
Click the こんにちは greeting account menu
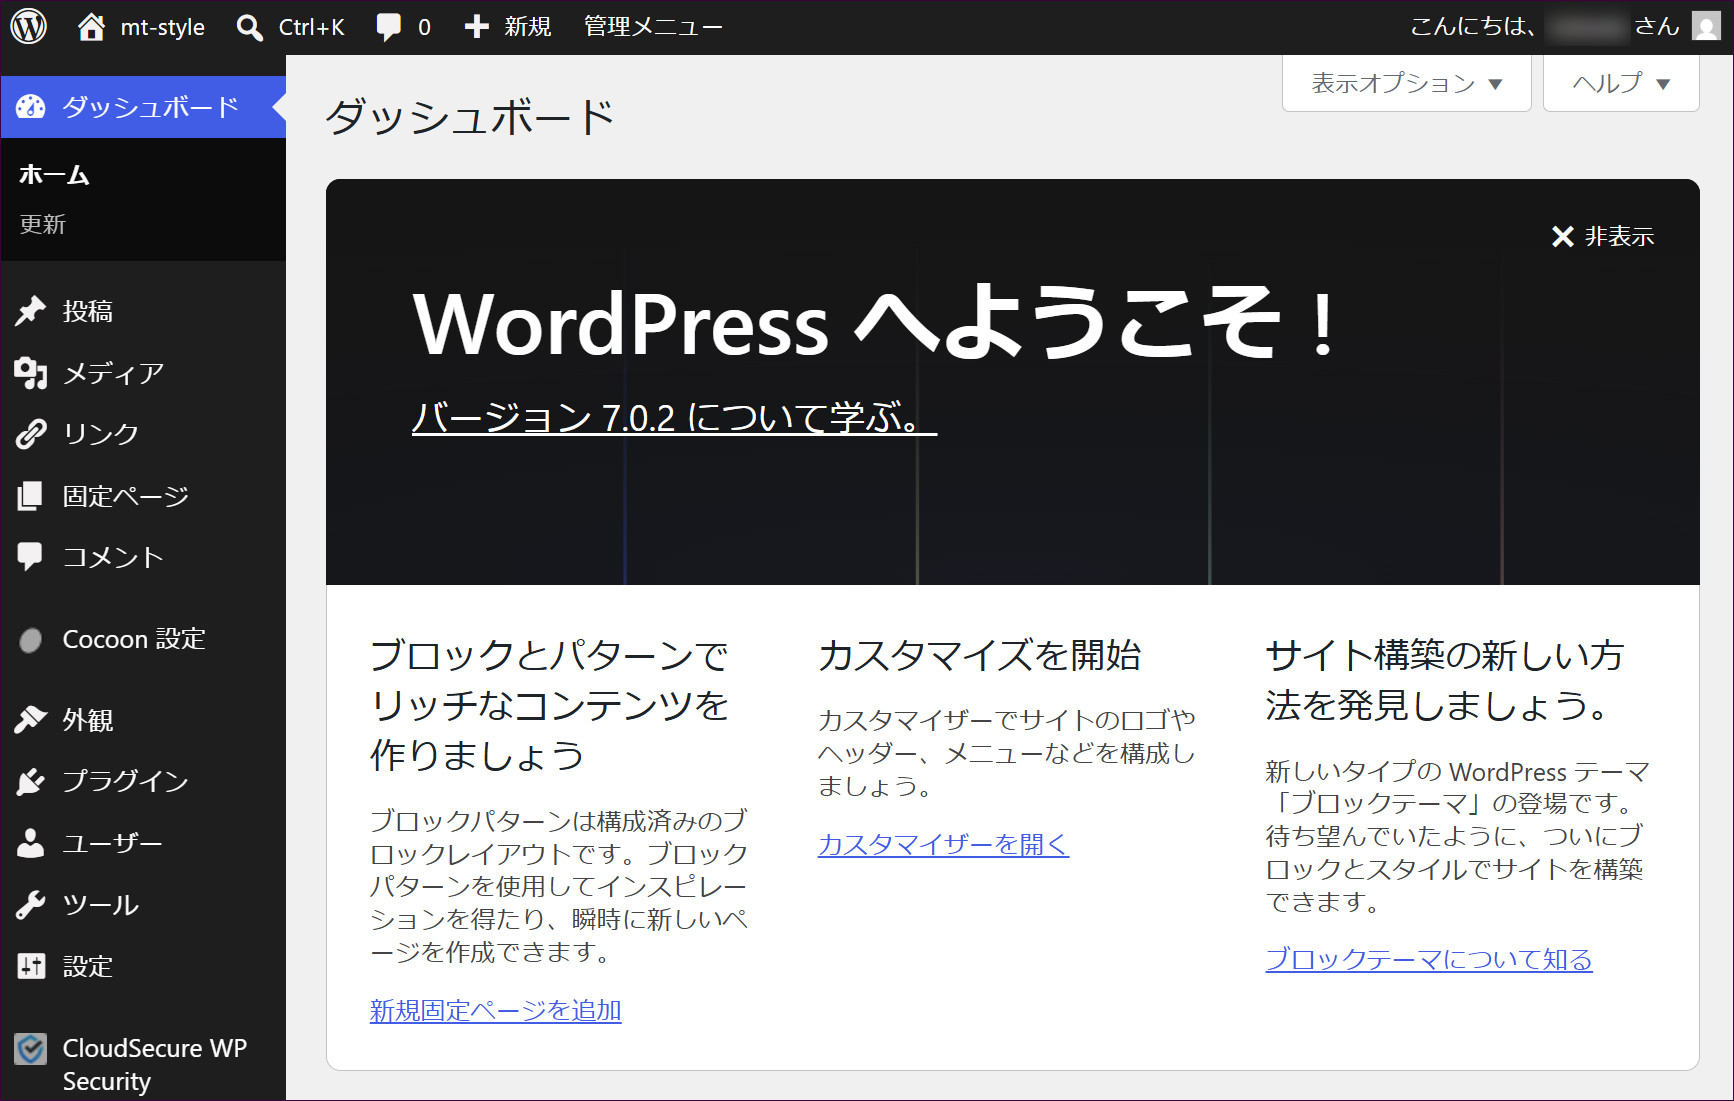tap(1565, 26)
